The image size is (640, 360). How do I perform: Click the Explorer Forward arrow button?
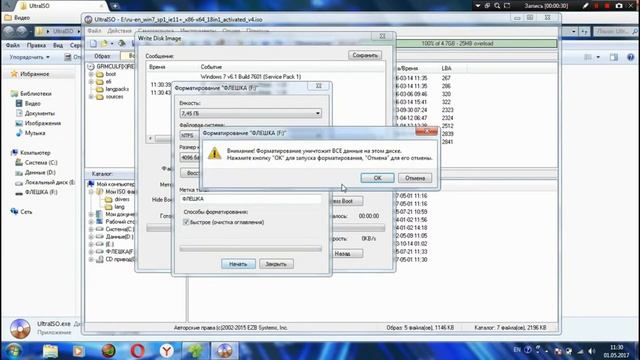pos(22,31)
